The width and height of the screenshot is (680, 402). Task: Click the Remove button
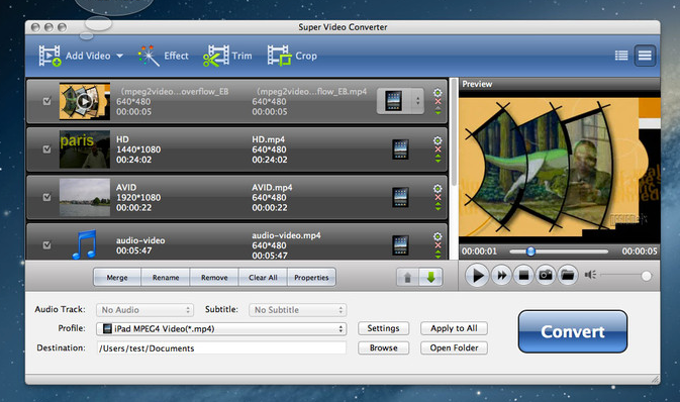tap(214, 278)
